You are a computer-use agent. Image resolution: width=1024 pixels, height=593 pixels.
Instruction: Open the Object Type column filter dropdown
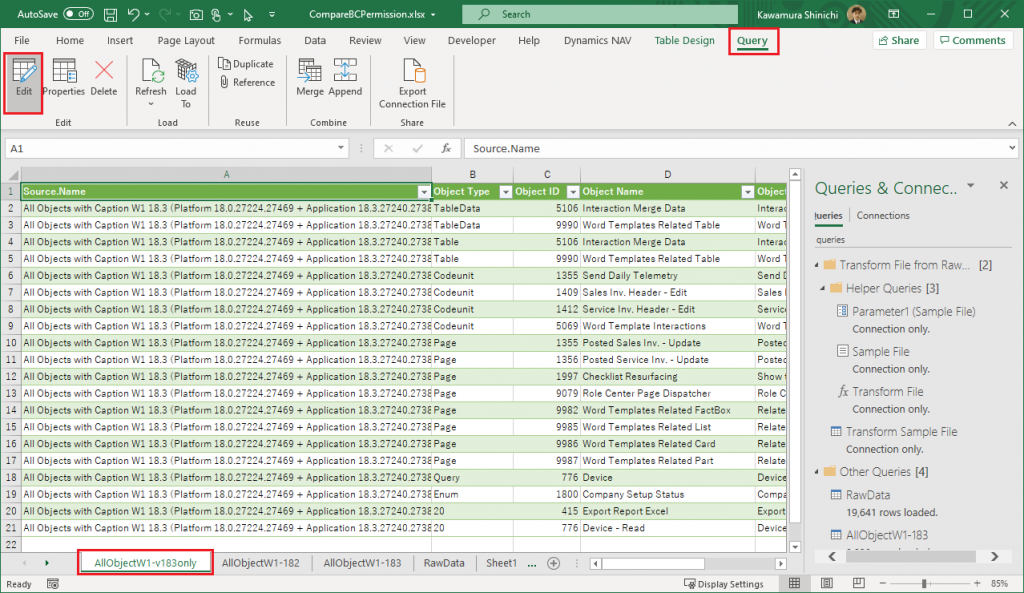point(505,192)
